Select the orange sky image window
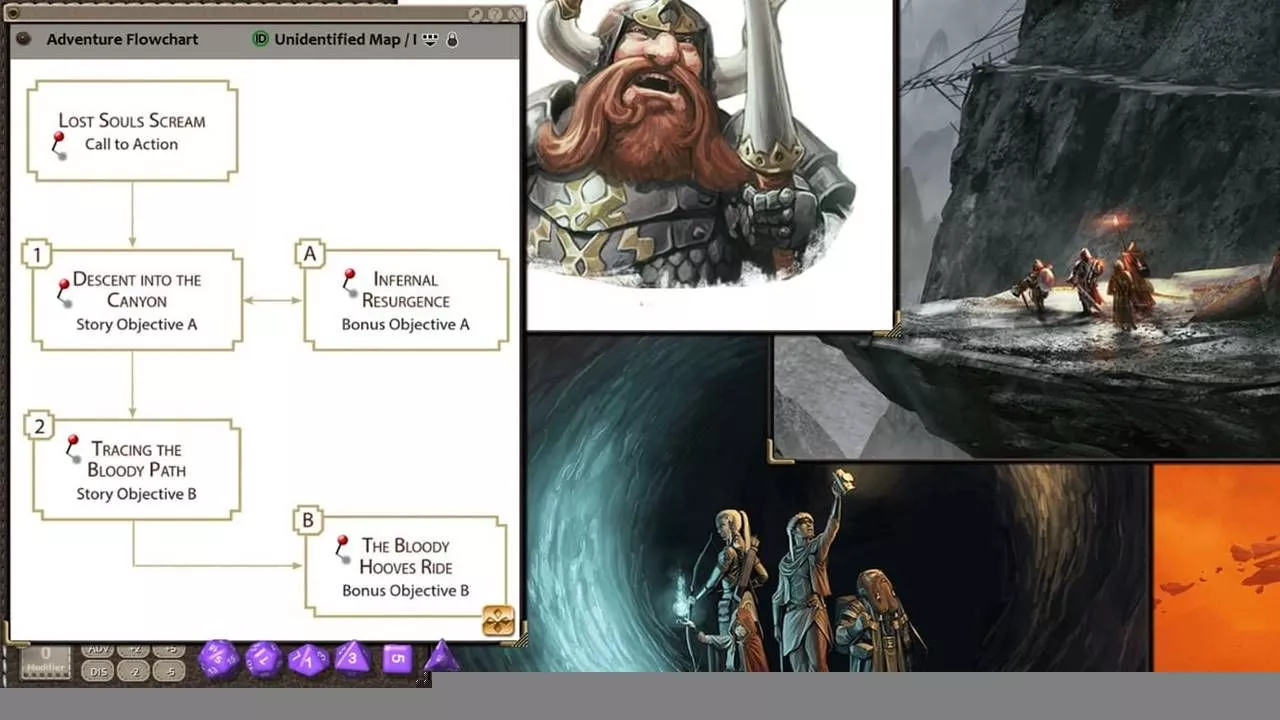 tap(1216, 568)
